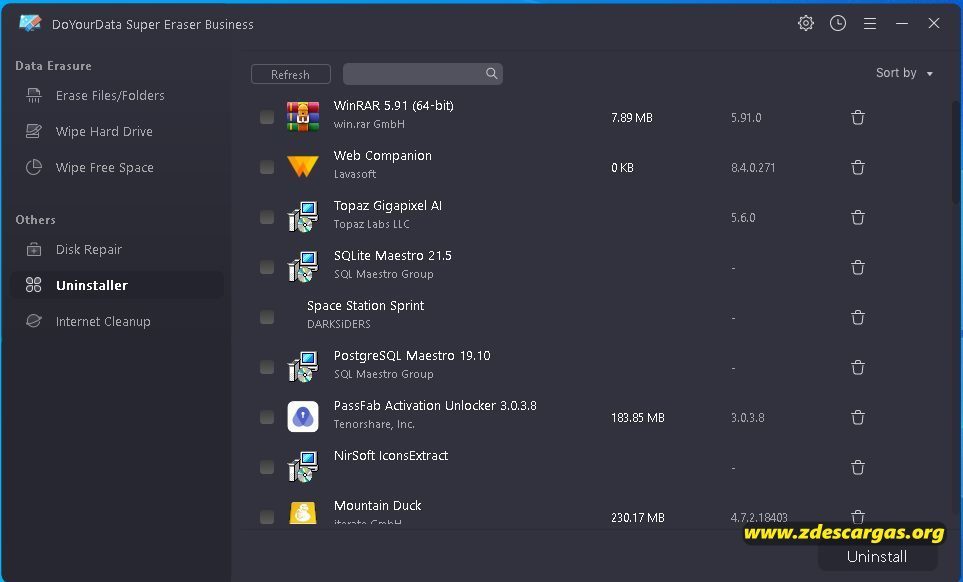Tick the checkbox for PassFab Activation Unlocker
The width and height of the screenshot is (963, 582).
pos(267,417)
